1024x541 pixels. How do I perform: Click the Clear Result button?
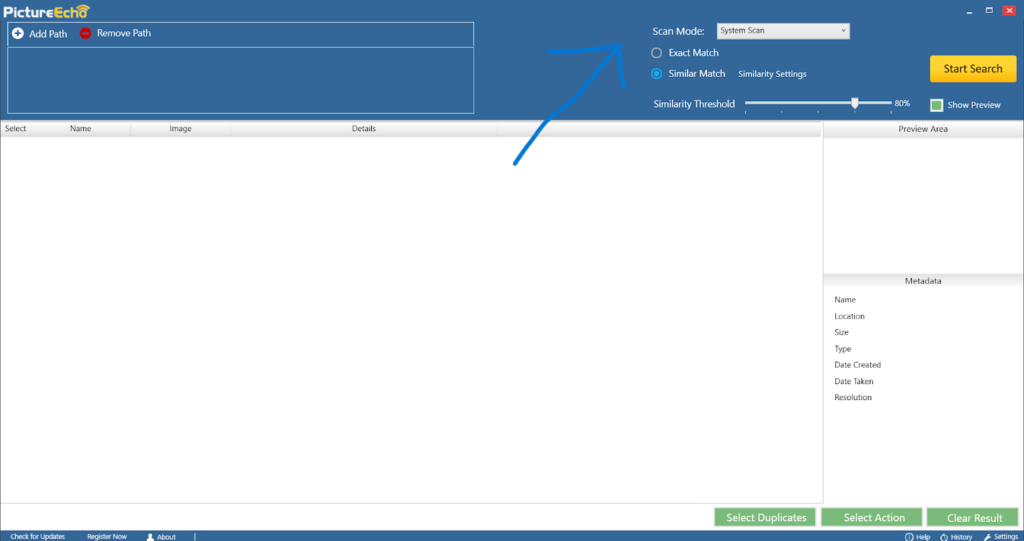pyautogui.click(x=974, y=517)
